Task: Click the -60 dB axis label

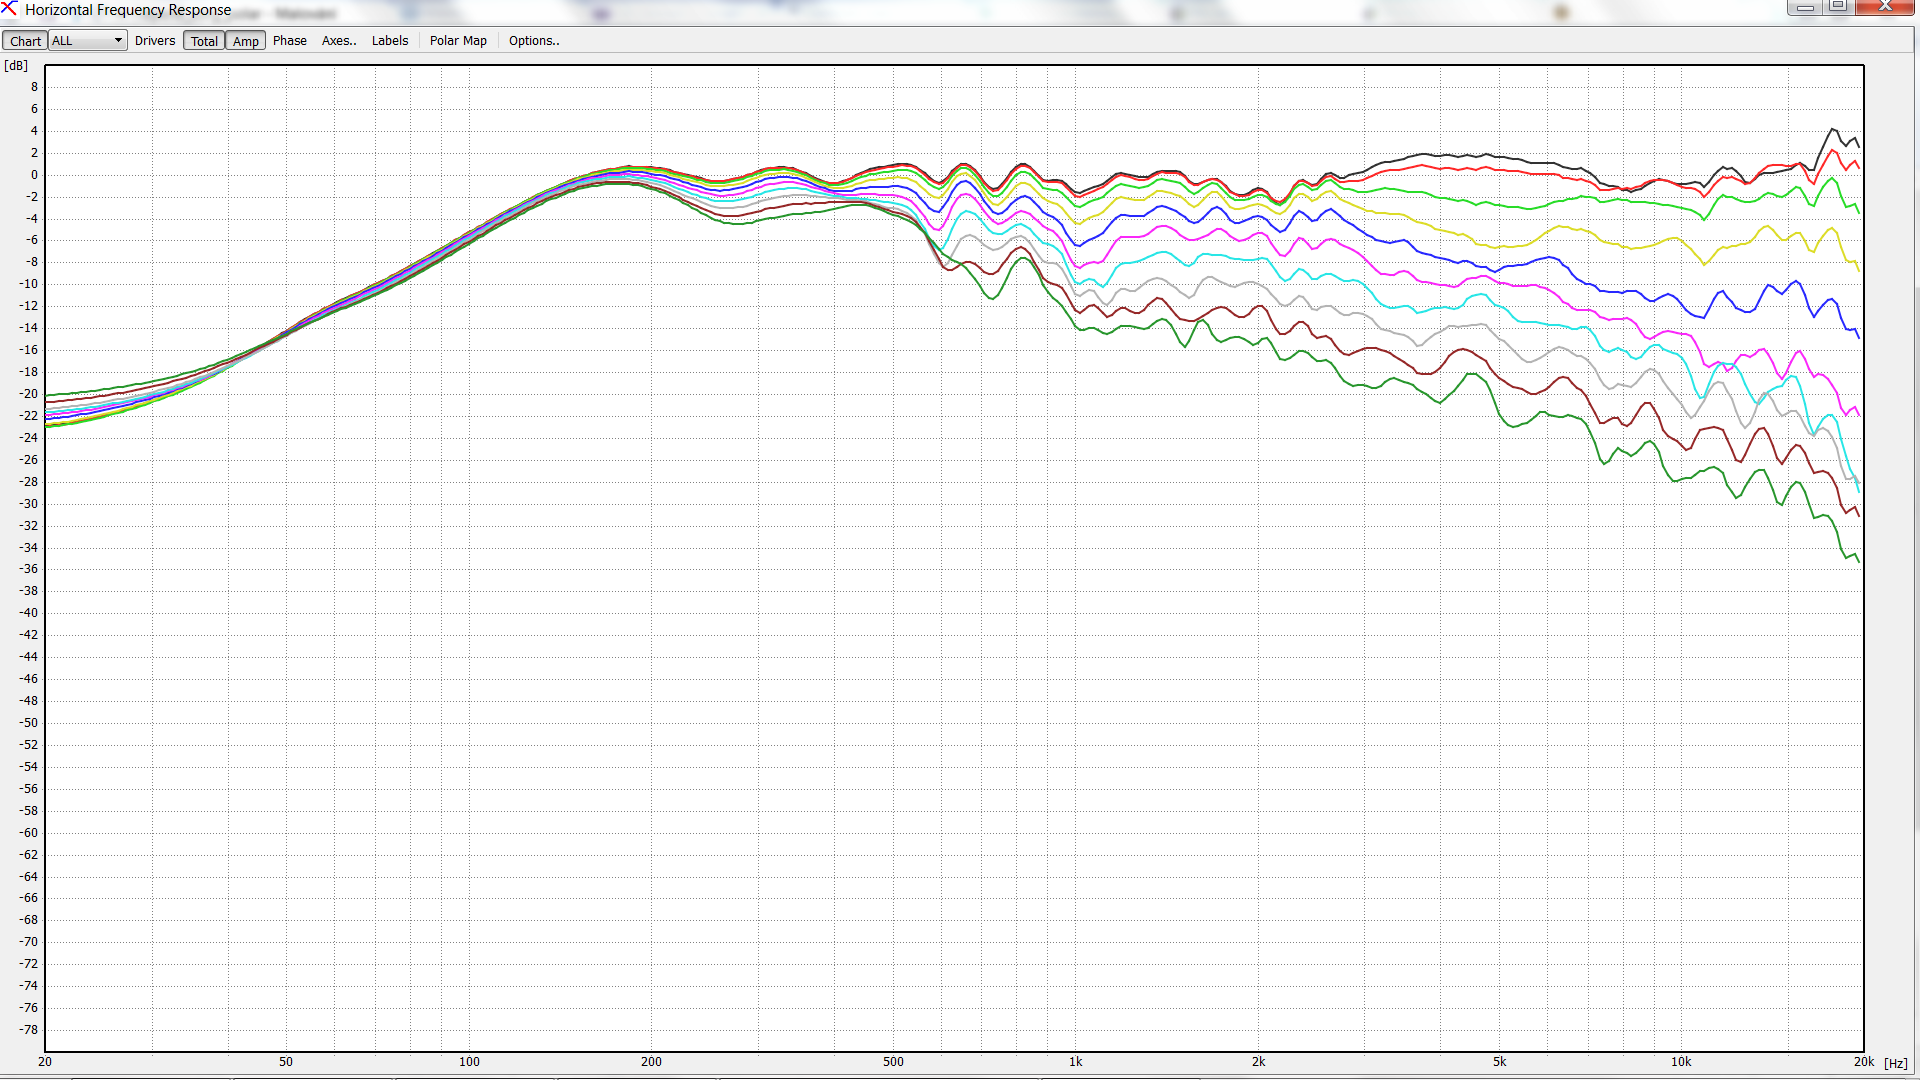Action: 29,833
